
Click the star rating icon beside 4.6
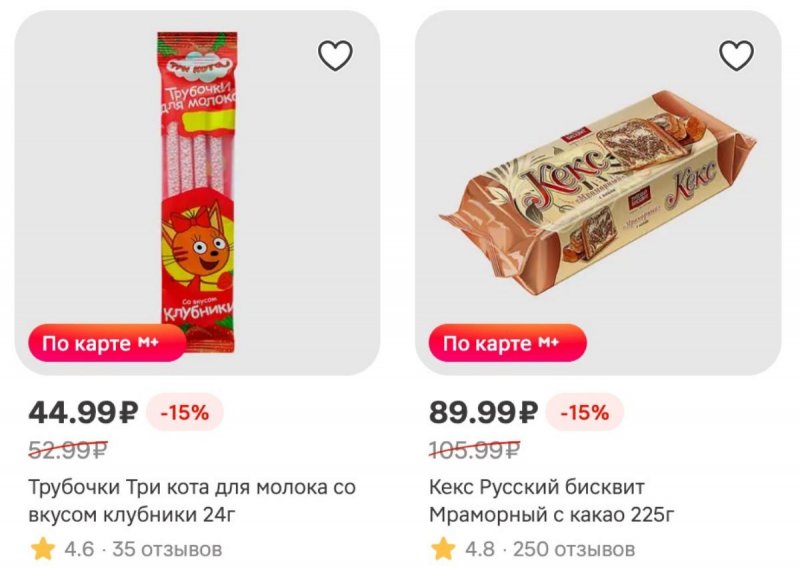(43, 549)
